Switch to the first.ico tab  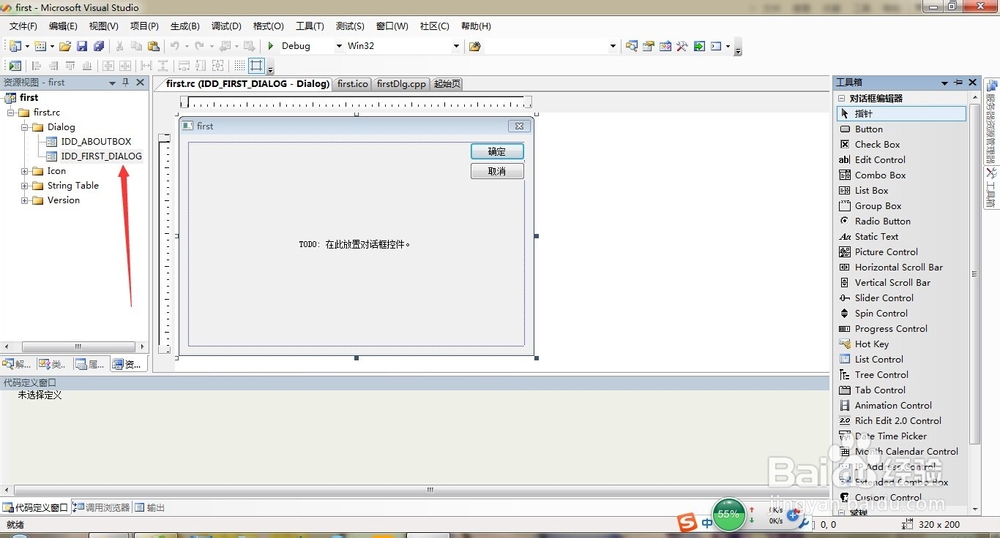[x=353, y=84]
